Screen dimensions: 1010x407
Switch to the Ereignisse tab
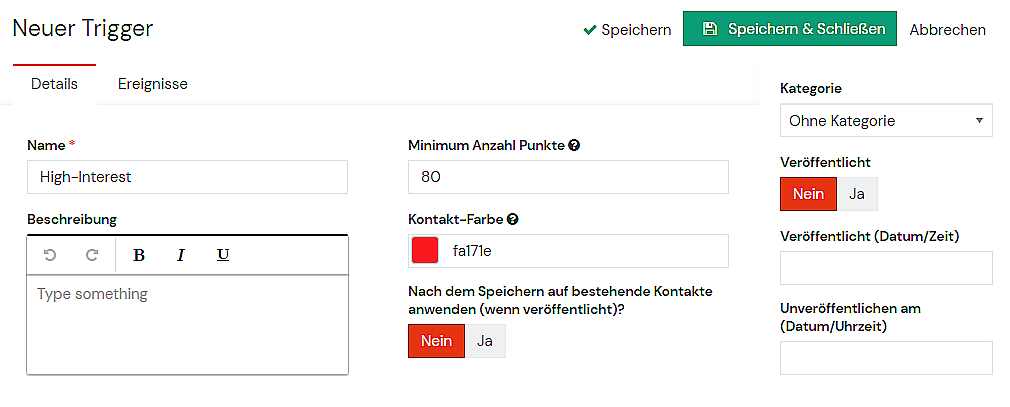[153, 84]
